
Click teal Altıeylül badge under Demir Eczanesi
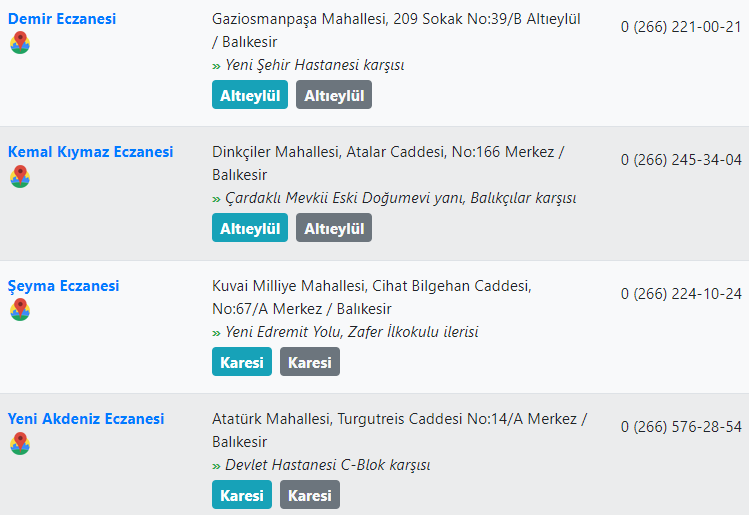coord(250,95)
